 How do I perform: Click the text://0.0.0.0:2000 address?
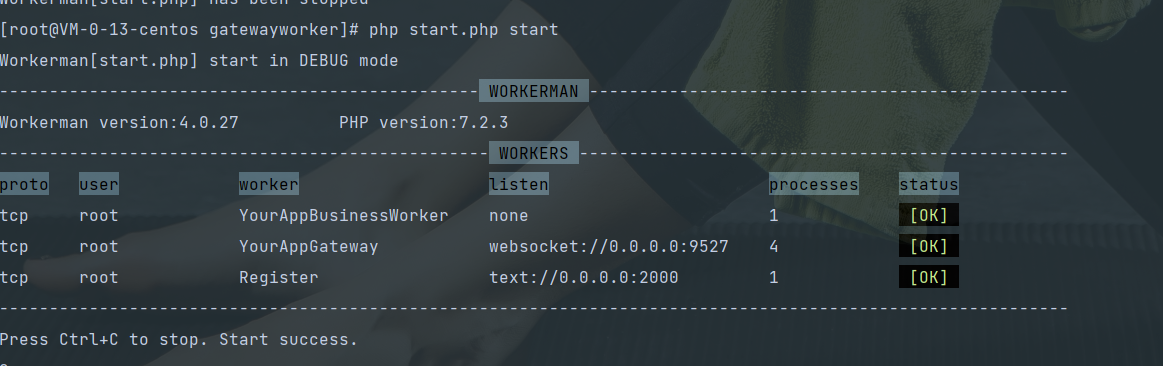point(584,278)
